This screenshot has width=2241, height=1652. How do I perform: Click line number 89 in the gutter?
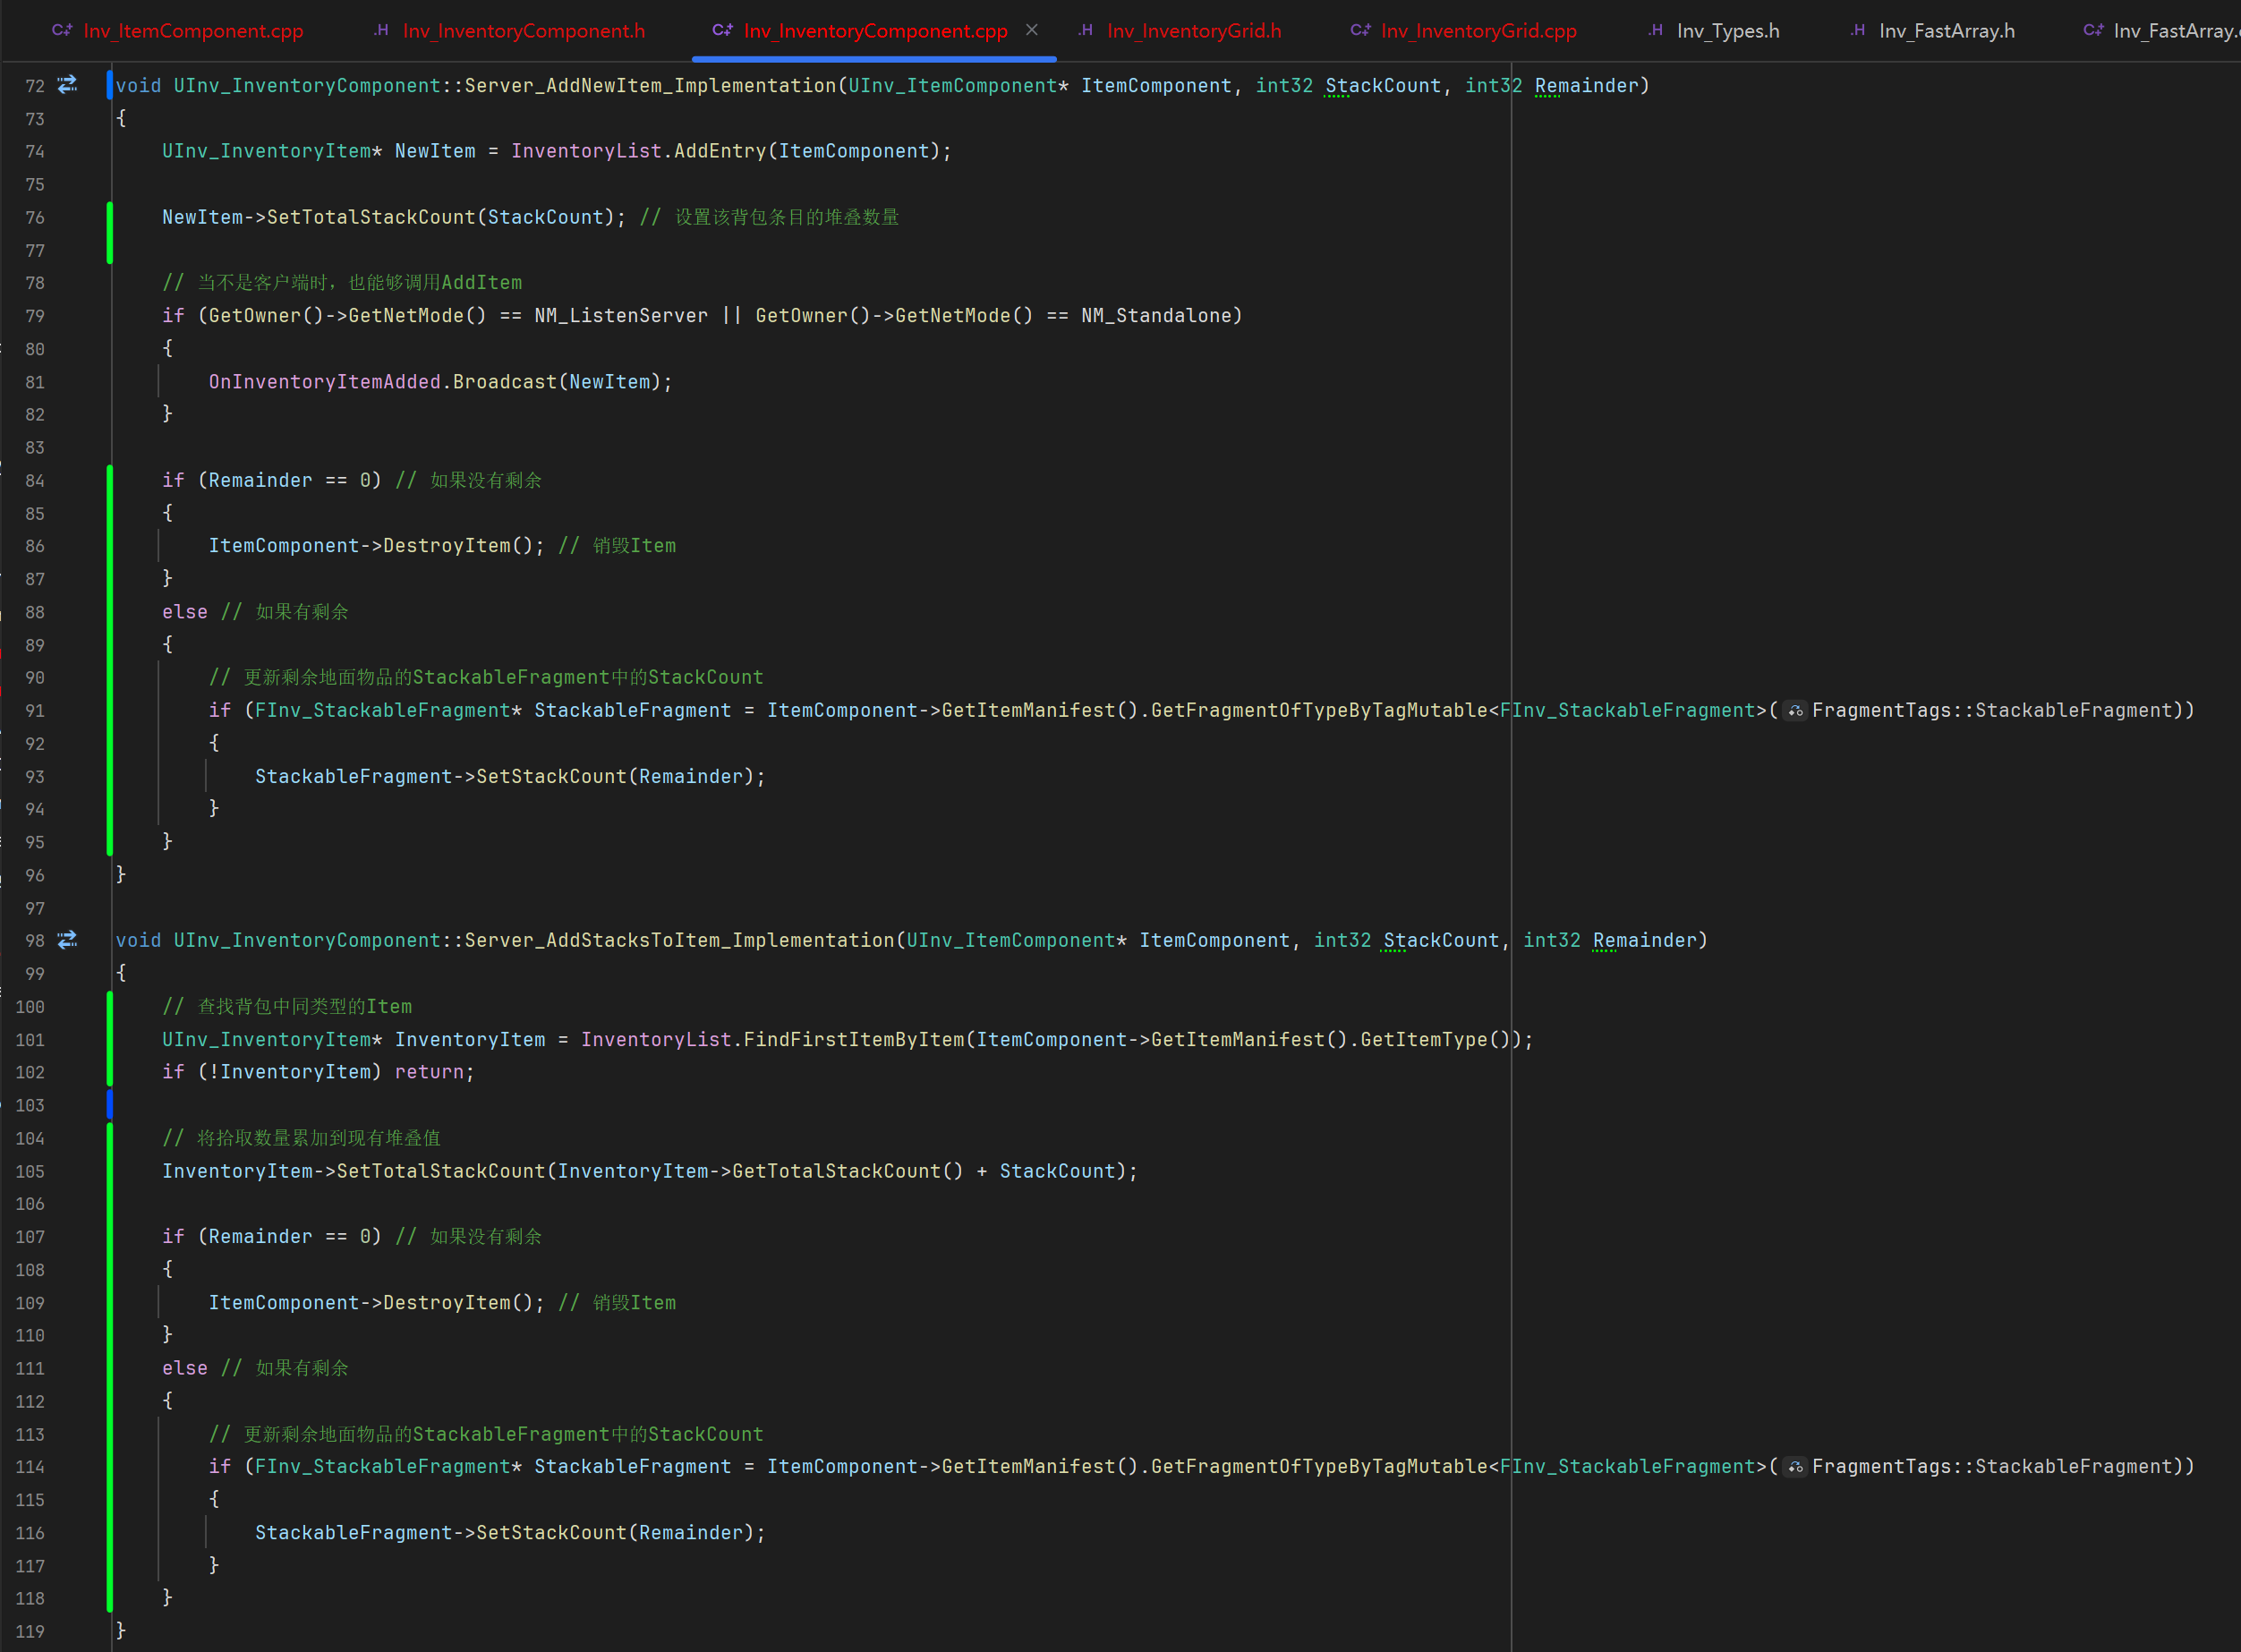pos(34,645)
